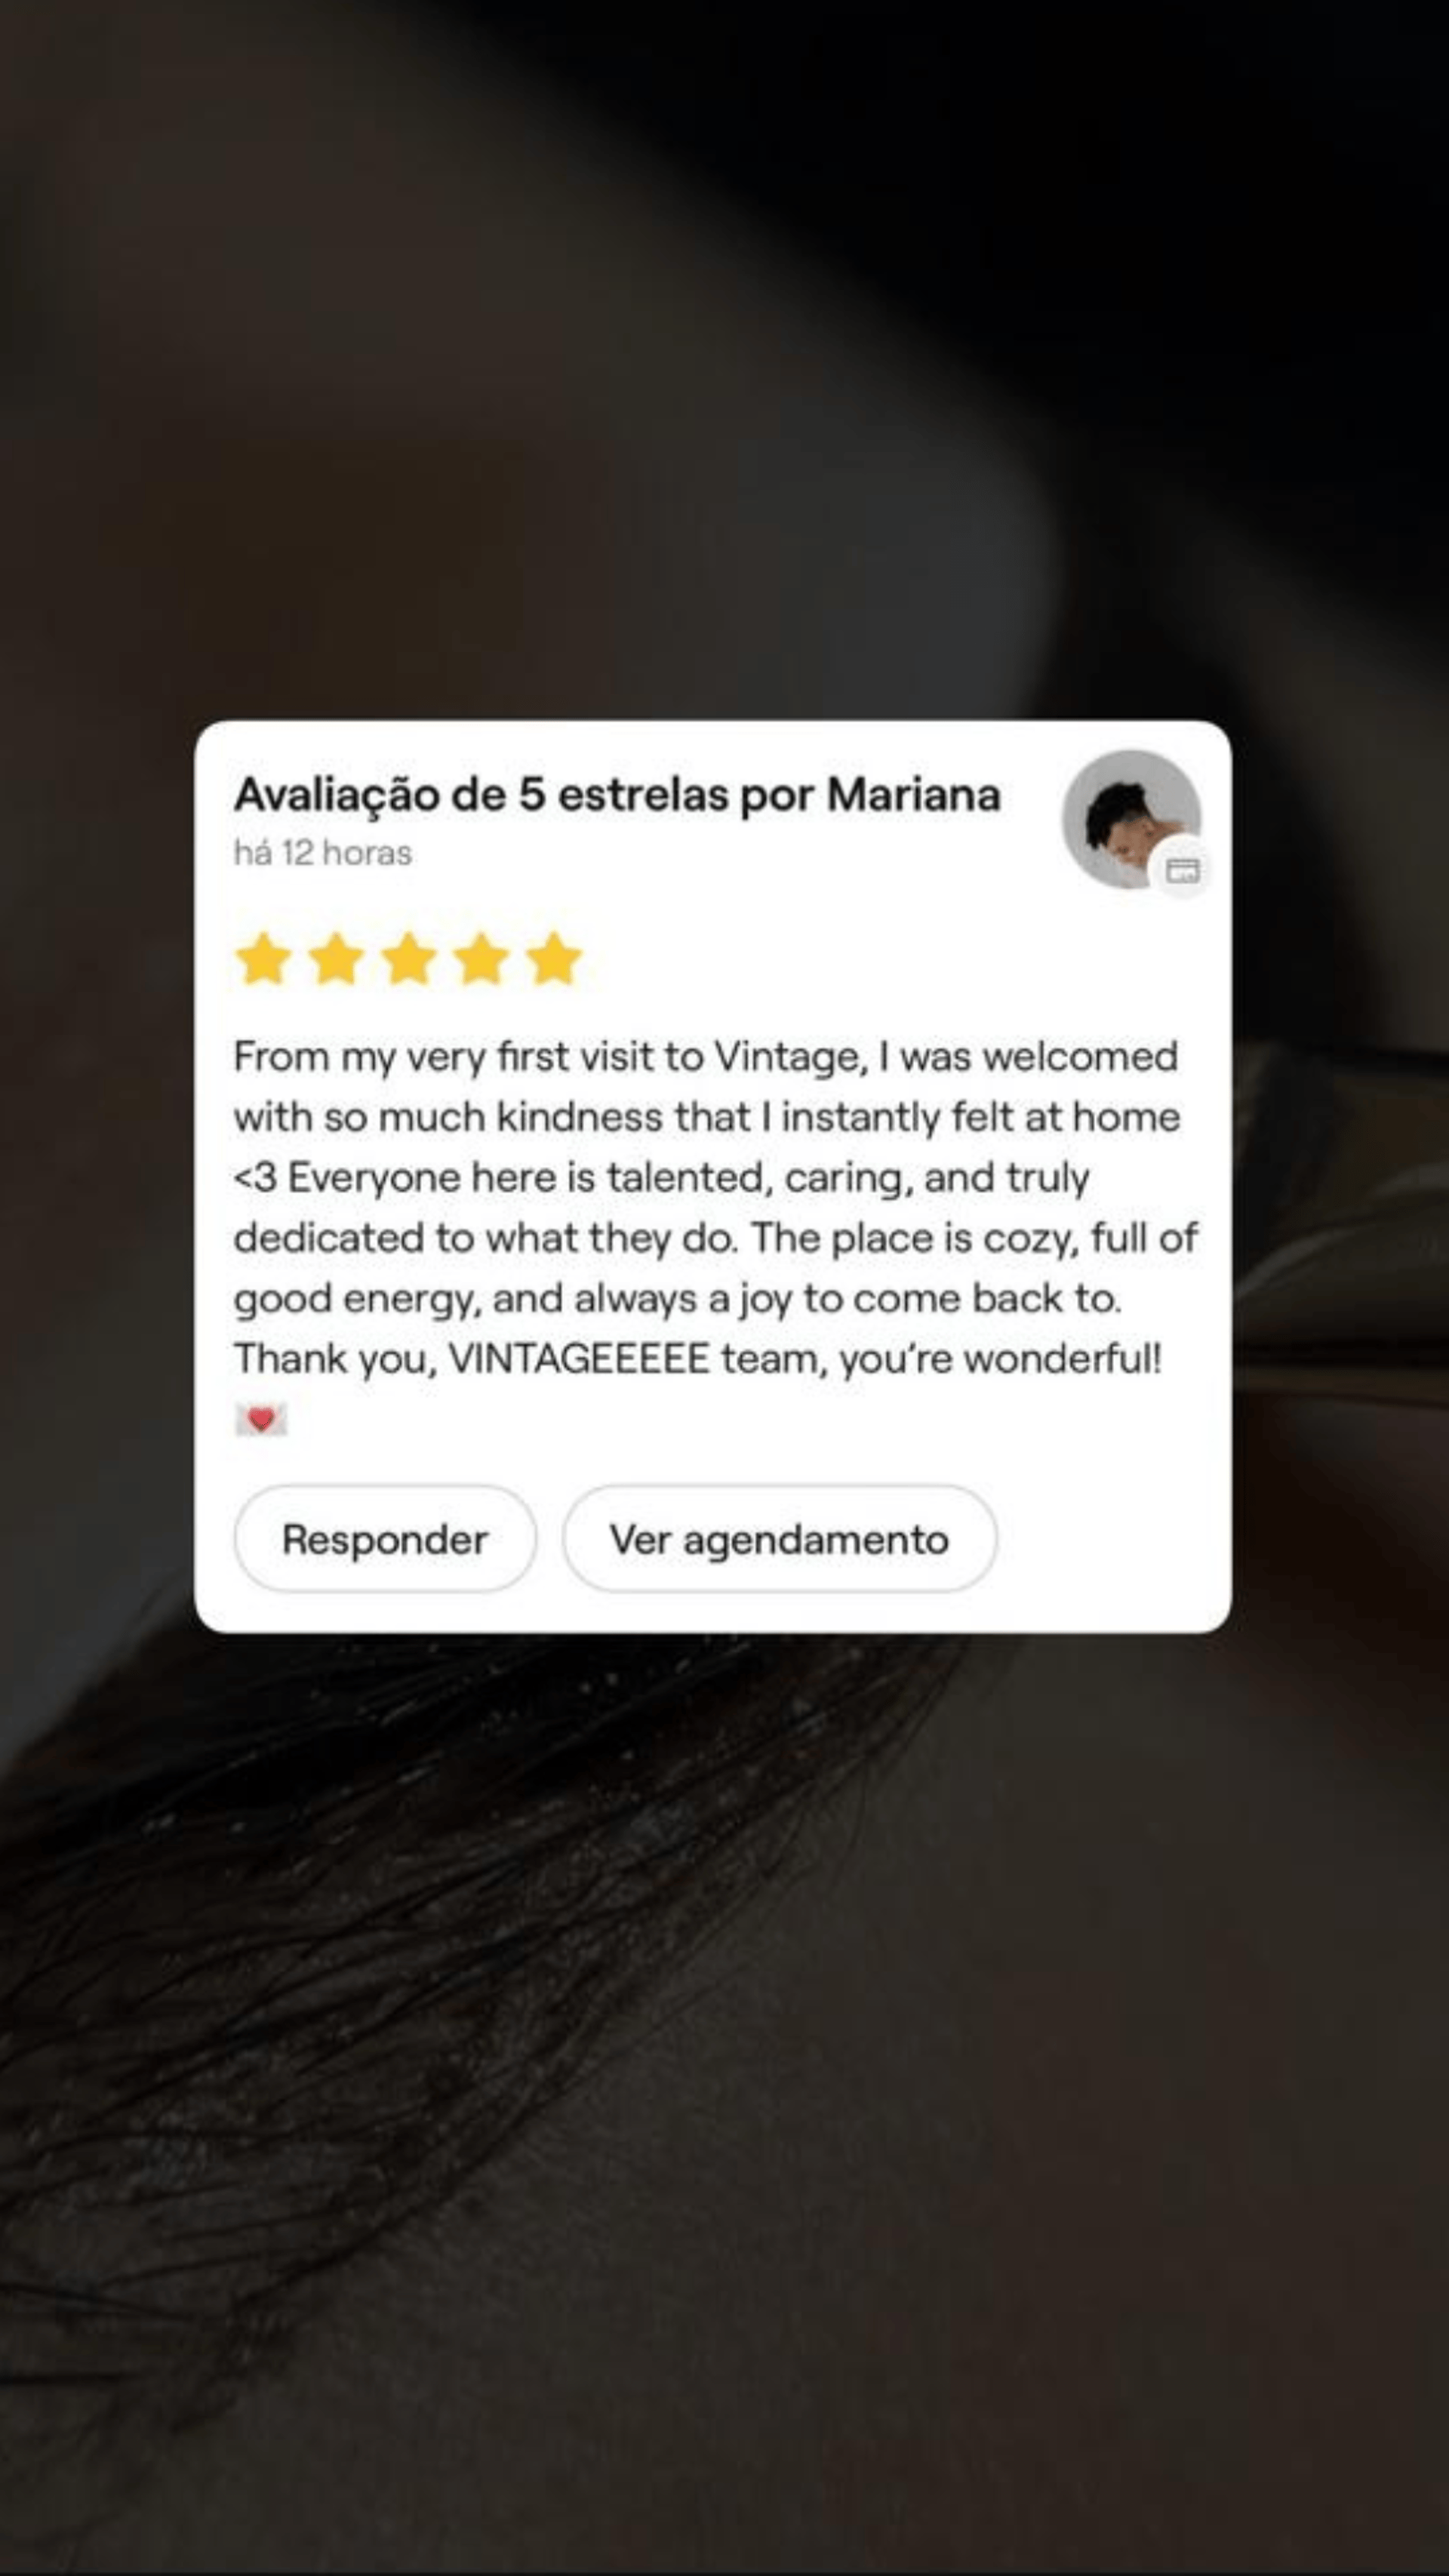Click the '<3' text in the review

pos(255,1178)
